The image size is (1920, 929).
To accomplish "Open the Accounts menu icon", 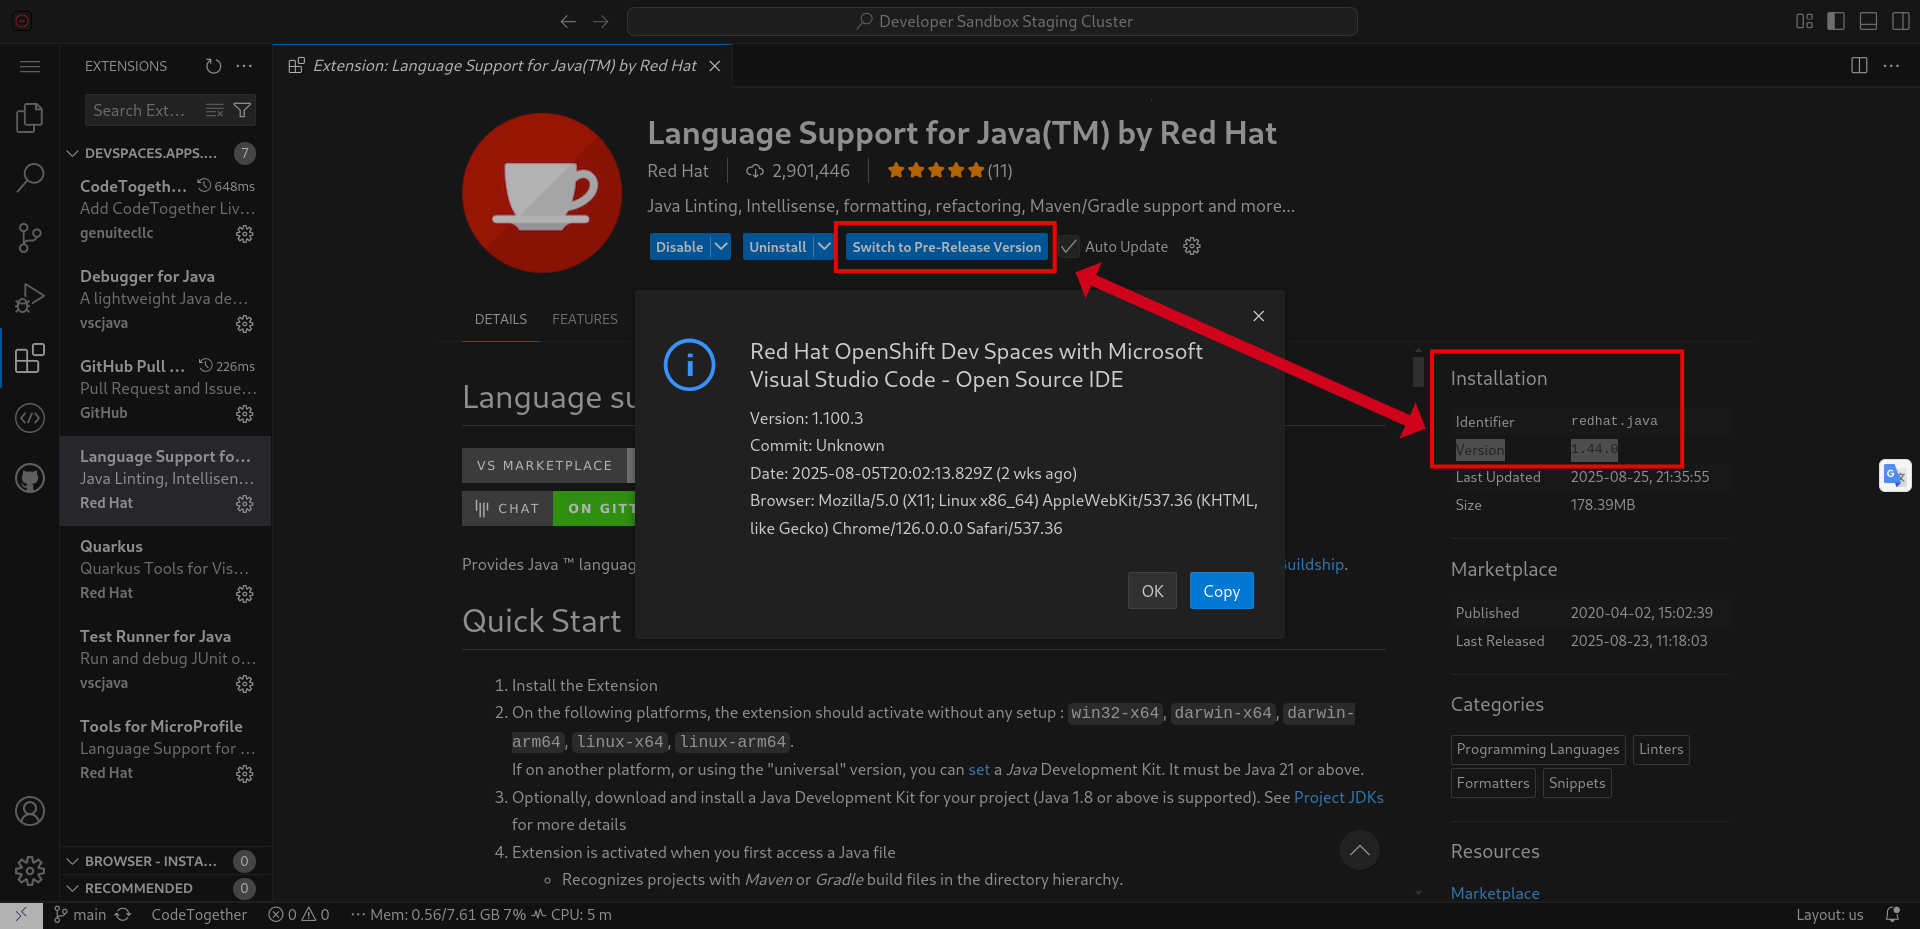I will [30, 811].
